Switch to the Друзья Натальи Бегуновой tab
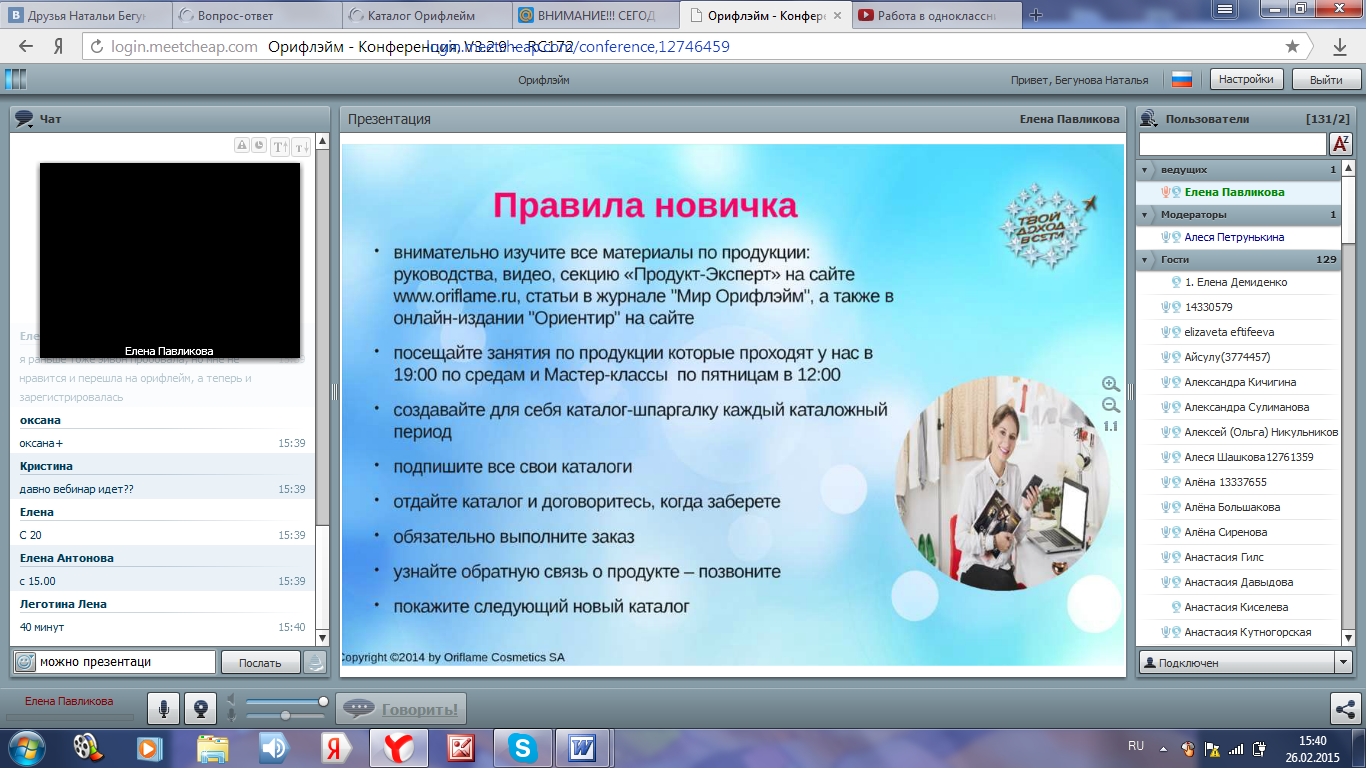Viewport: 1366px width, 768px height. tap(85, 15)
